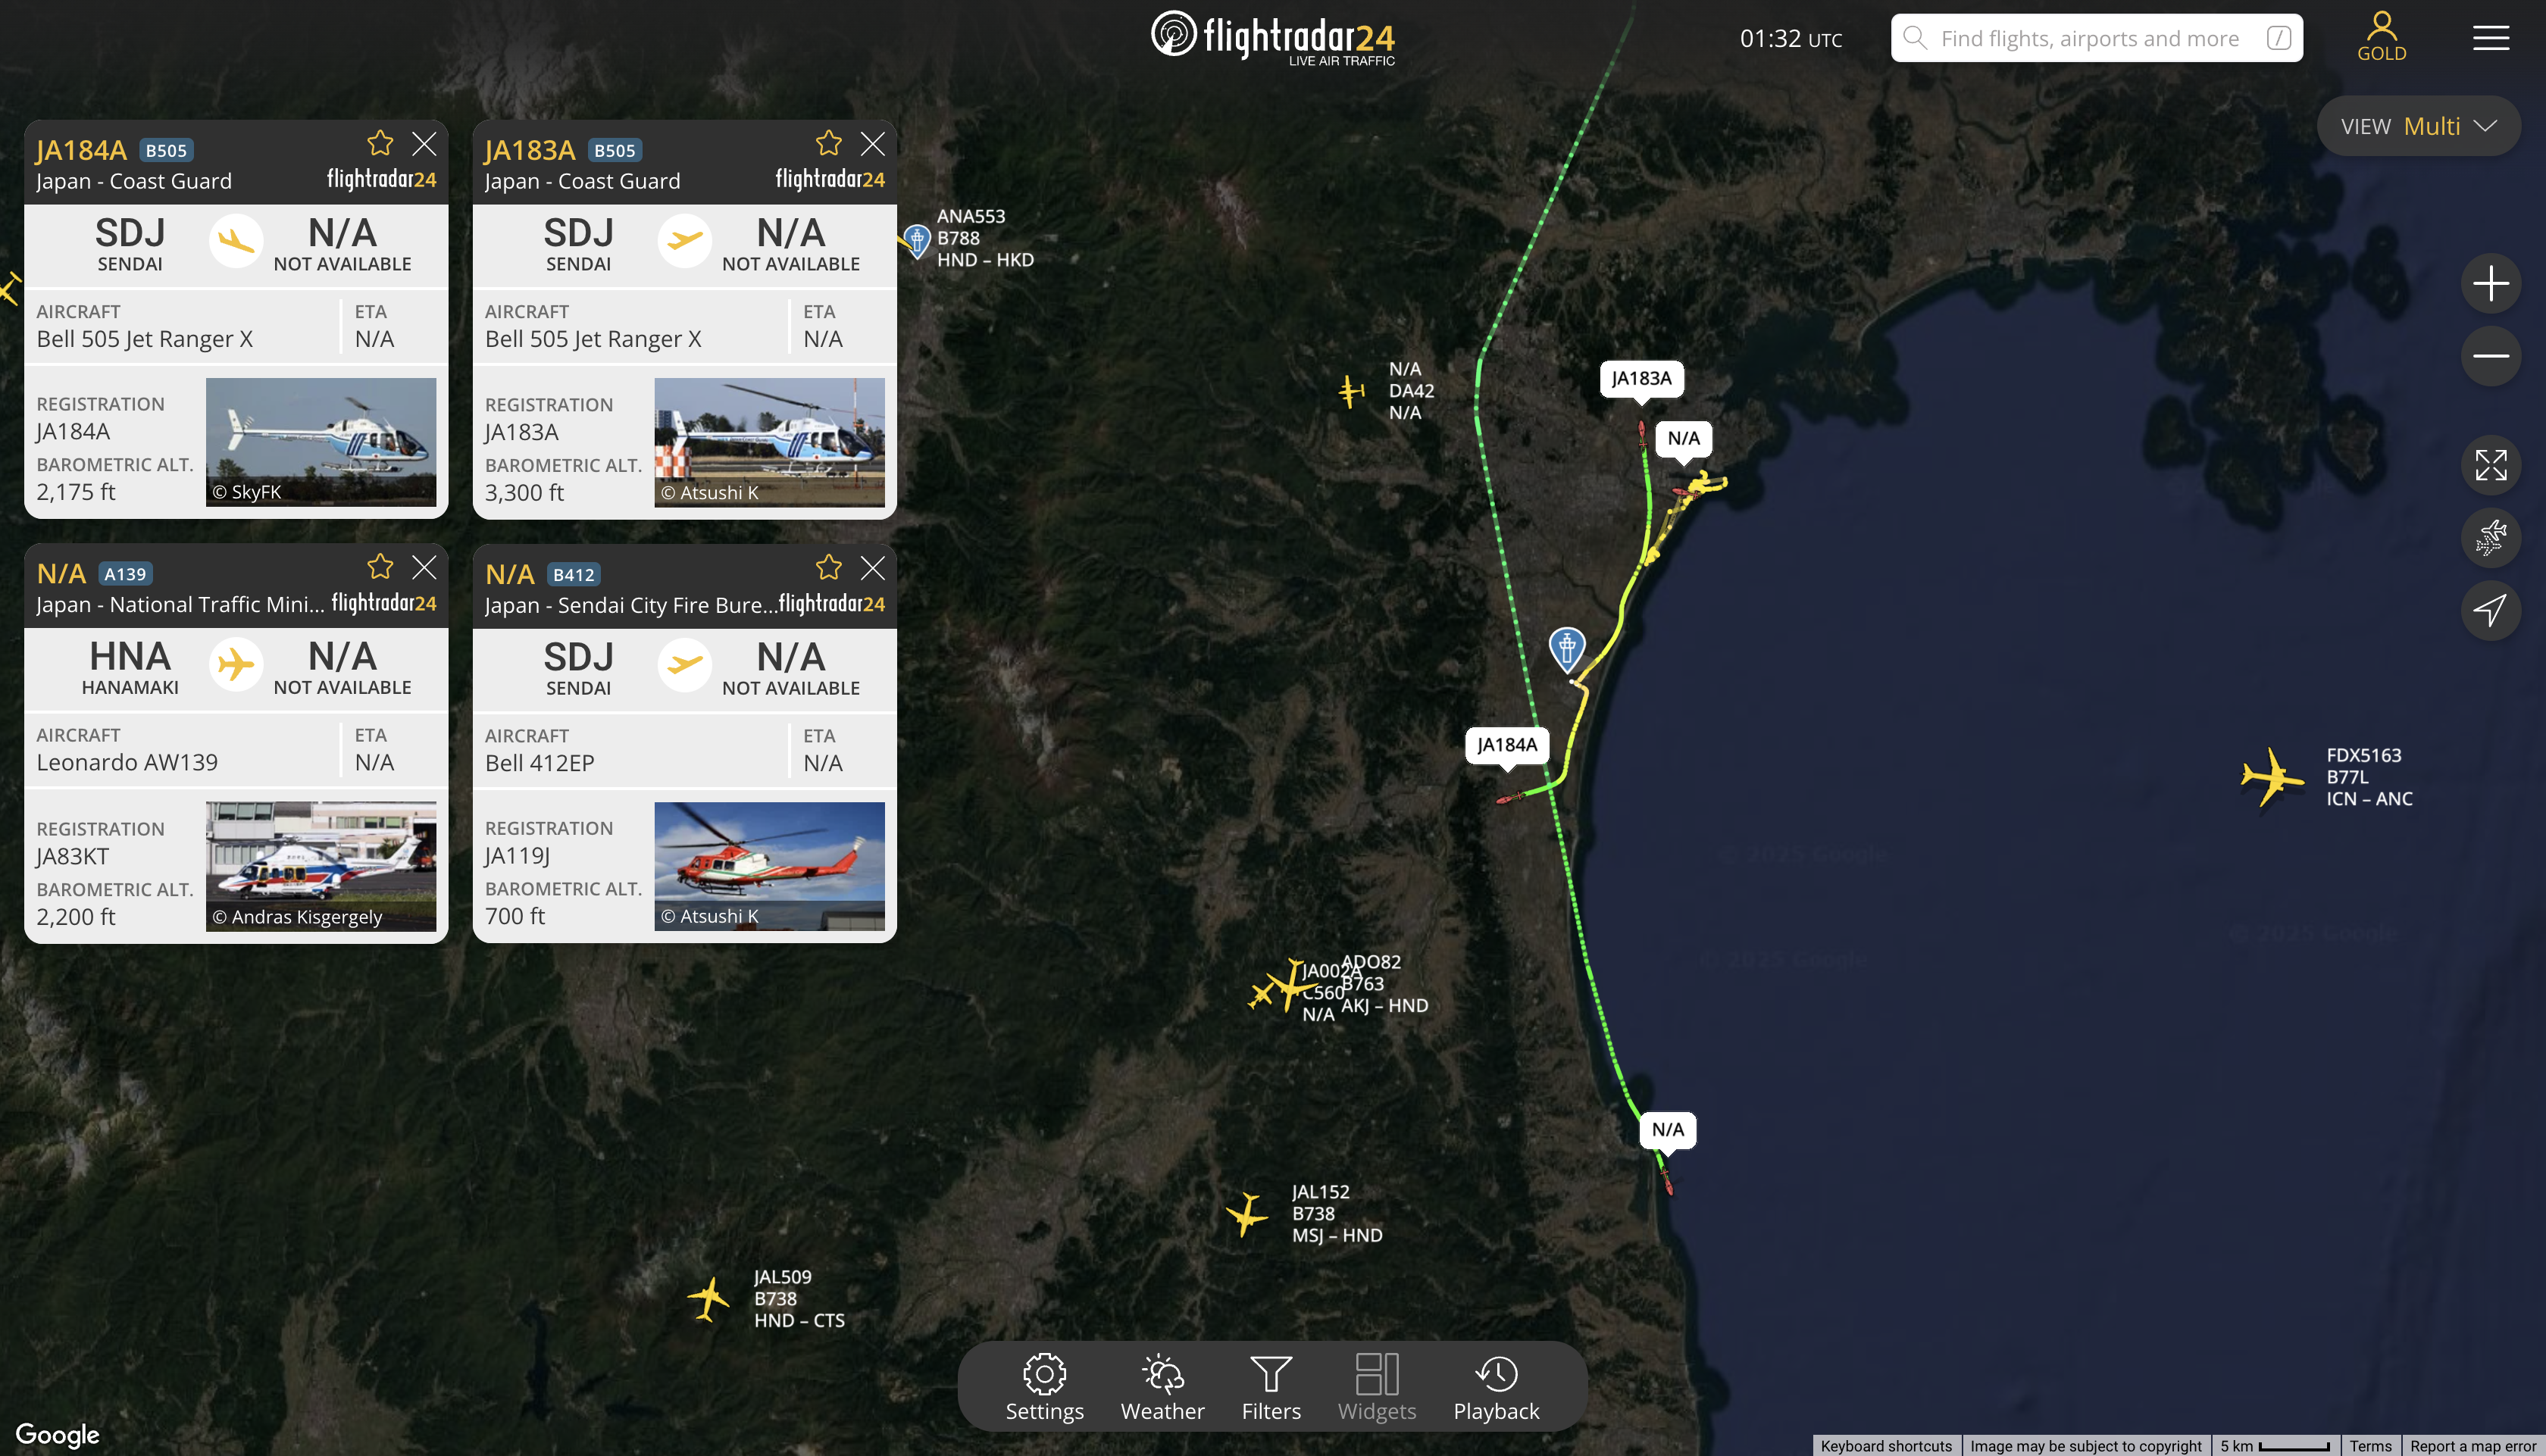Zoom out the map with minus button
Screen dimensions: 2546x1456
pyautogui.click(x=2490, y=356)
